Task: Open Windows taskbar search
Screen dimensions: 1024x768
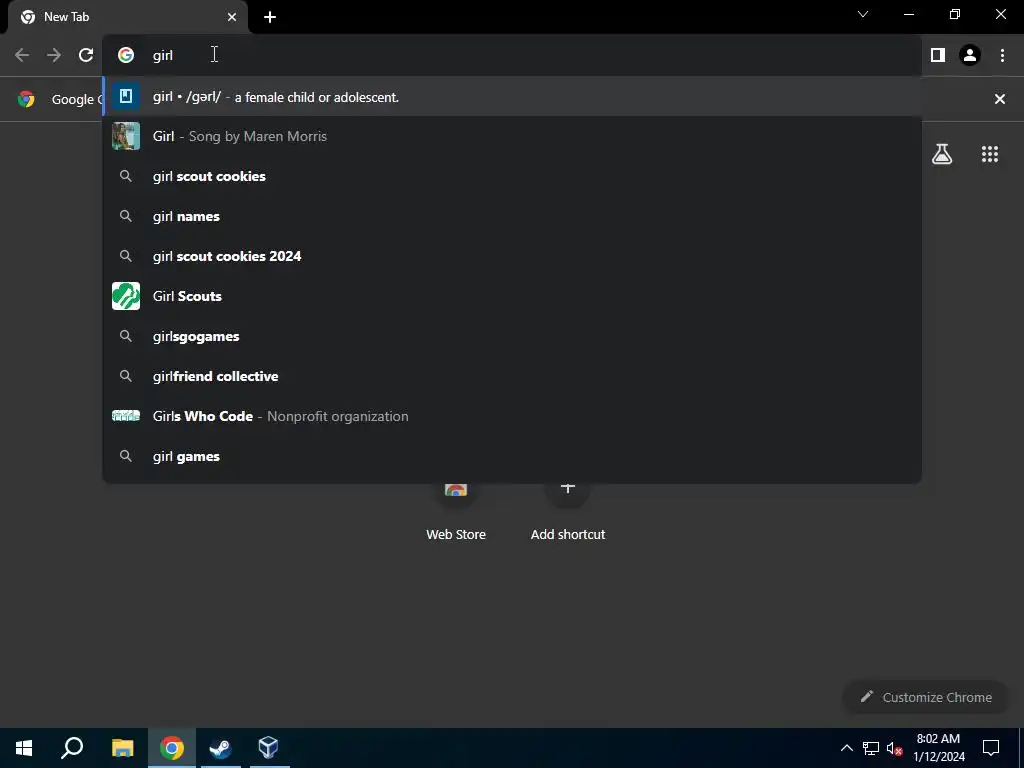Action: 72,748
